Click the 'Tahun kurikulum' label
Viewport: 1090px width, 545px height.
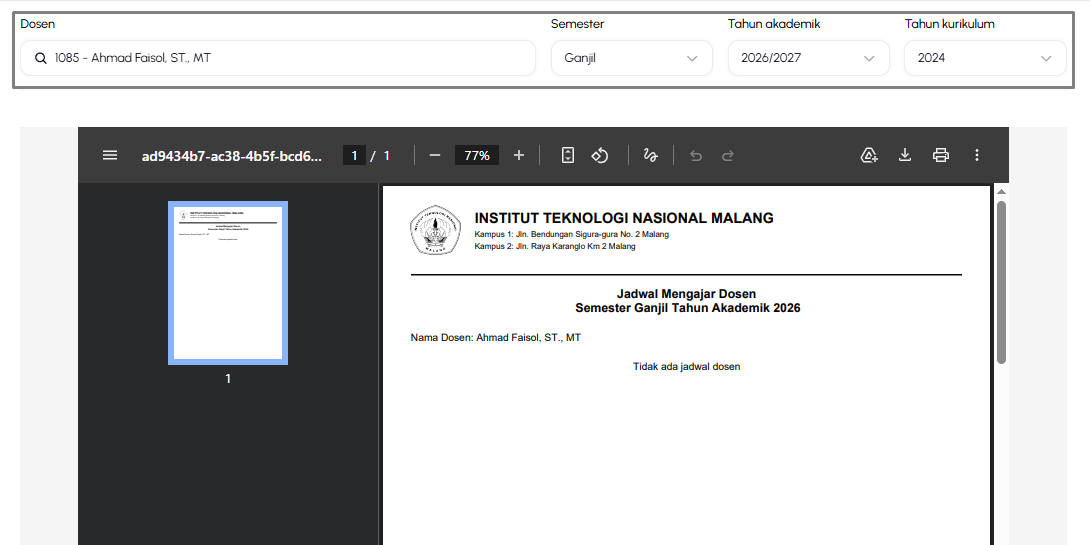tap(950, 24)
